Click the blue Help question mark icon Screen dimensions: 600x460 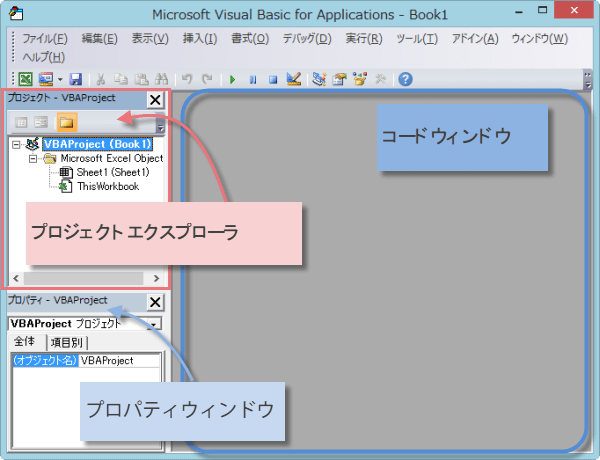405,79
